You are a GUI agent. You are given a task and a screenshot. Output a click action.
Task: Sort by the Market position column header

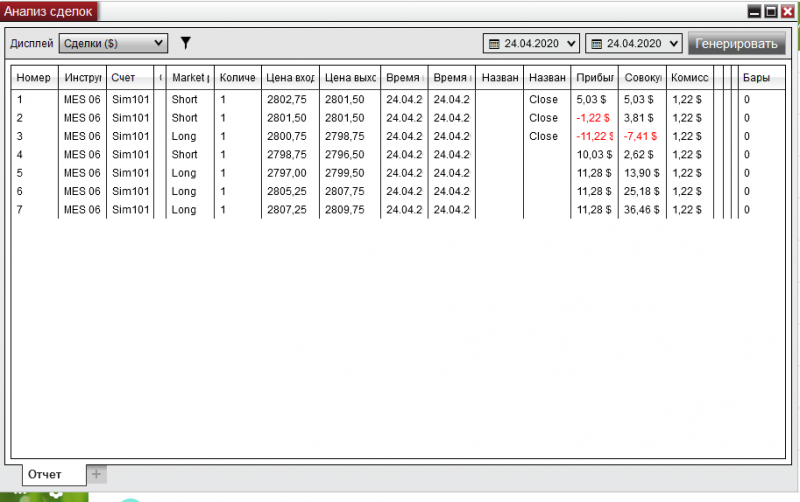[190, 78]
